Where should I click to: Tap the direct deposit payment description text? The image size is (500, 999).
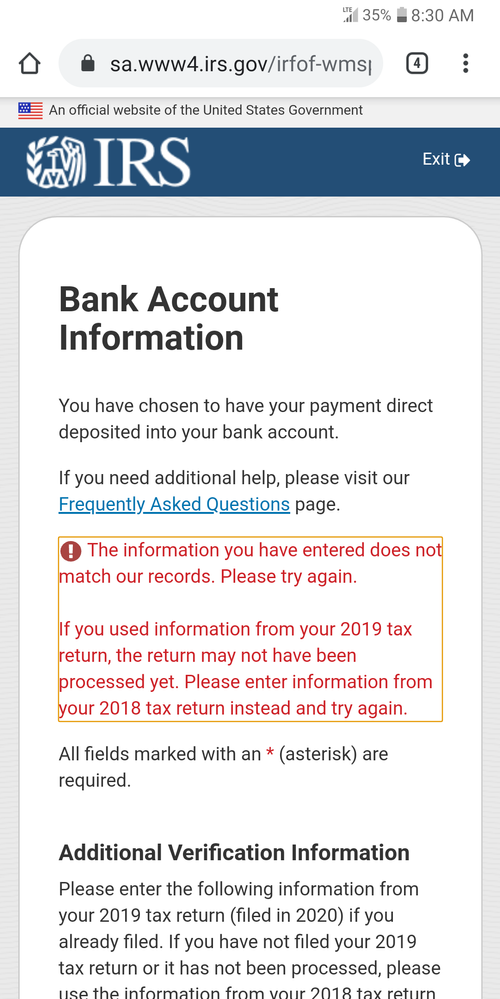(246, 419)
